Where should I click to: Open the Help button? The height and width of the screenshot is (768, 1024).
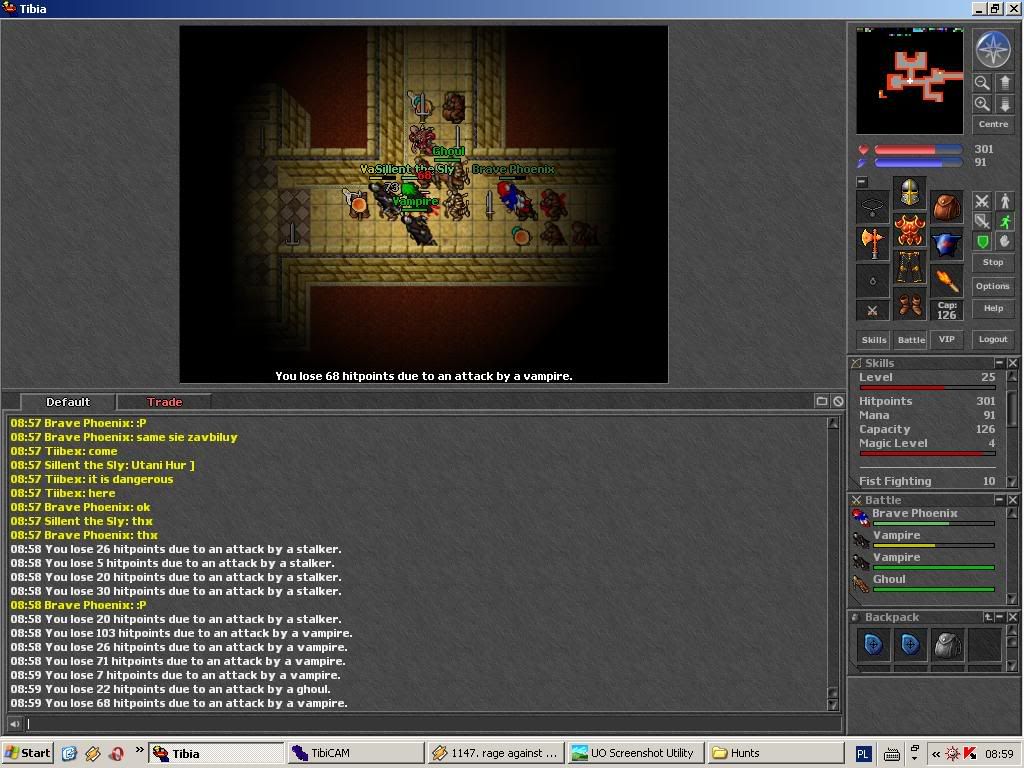[x=993, y=308]
